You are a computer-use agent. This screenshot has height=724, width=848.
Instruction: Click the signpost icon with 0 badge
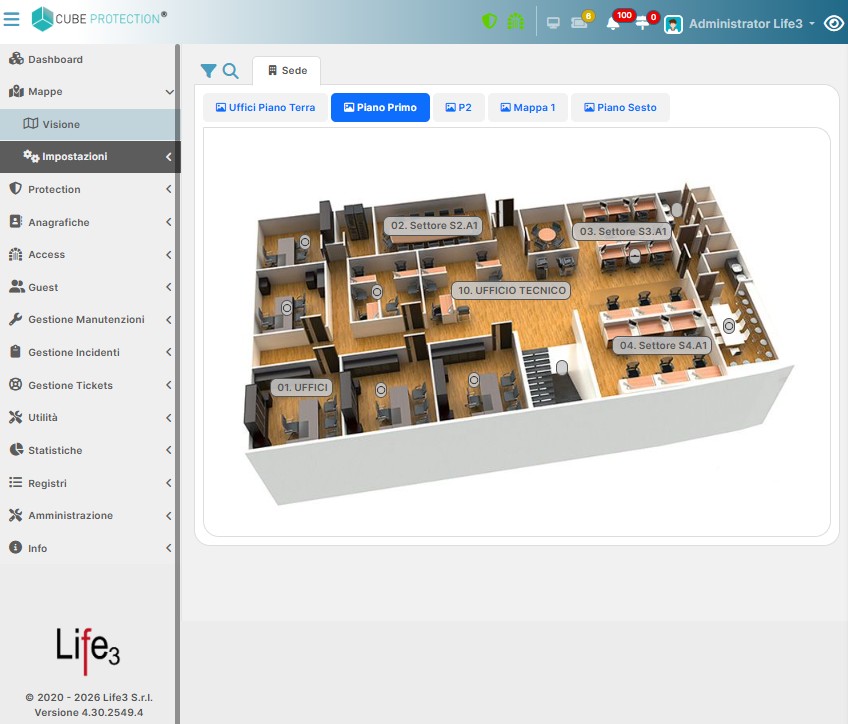pyautogui.click(x=642, y=23)
